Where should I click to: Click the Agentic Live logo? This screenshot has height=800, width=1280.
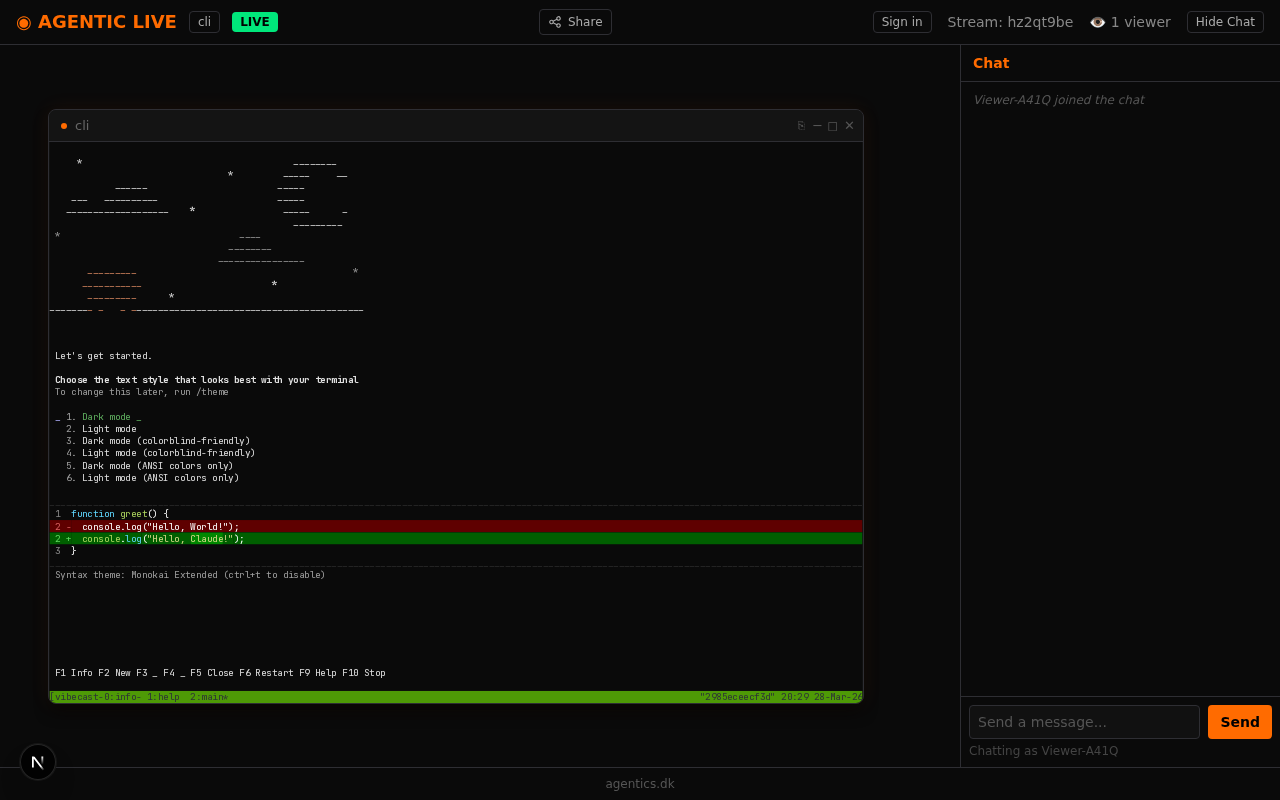(96, 22)
